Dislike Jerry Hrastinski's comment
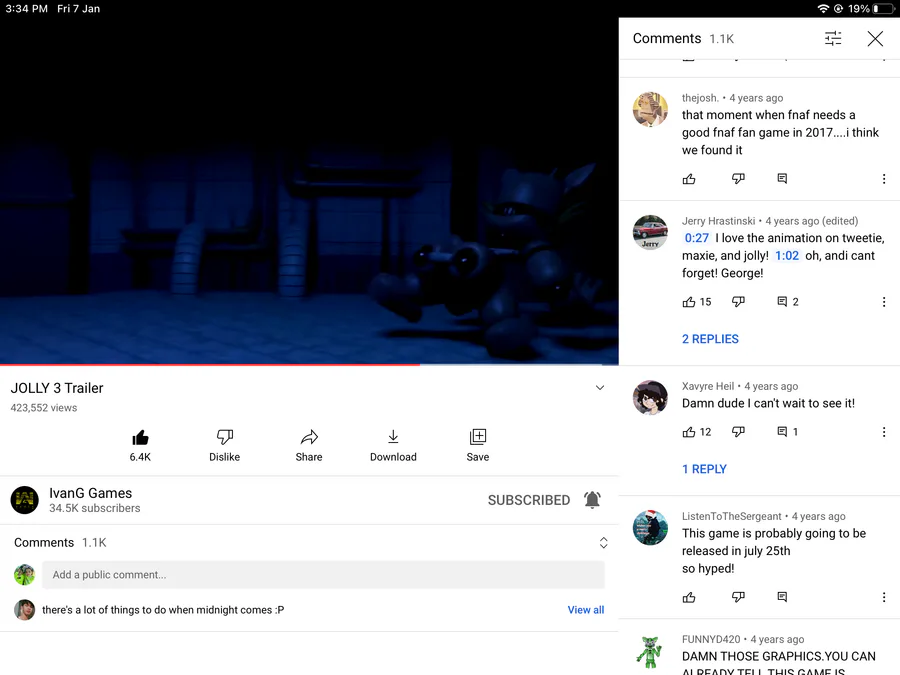900x675 pixels. 738,302
